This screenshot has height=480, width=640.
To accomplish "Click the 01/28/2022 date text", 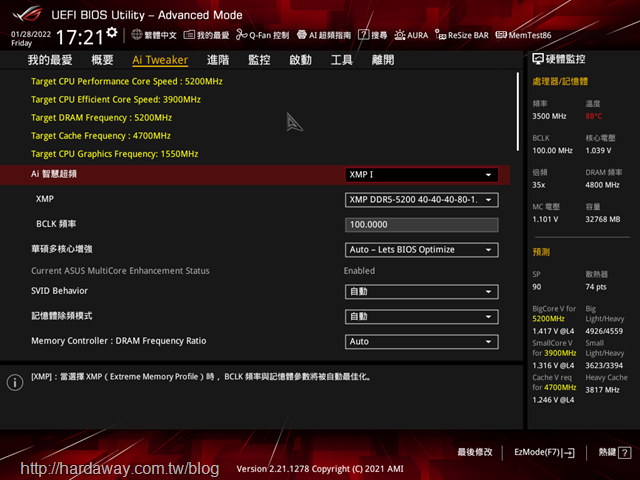I will (x=31, y=34).
